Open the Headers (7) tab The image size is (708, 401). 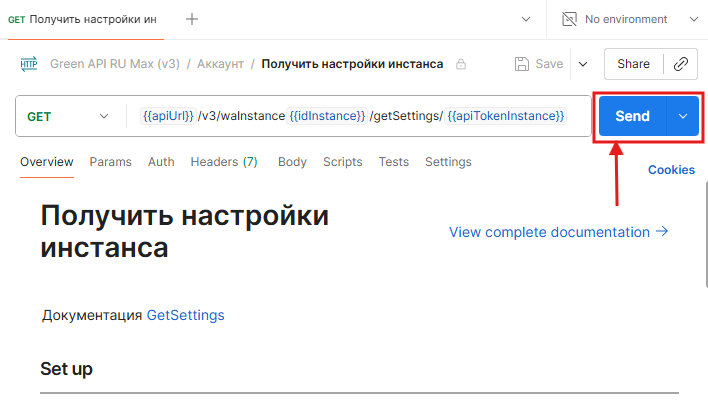[x=224, y=162]
